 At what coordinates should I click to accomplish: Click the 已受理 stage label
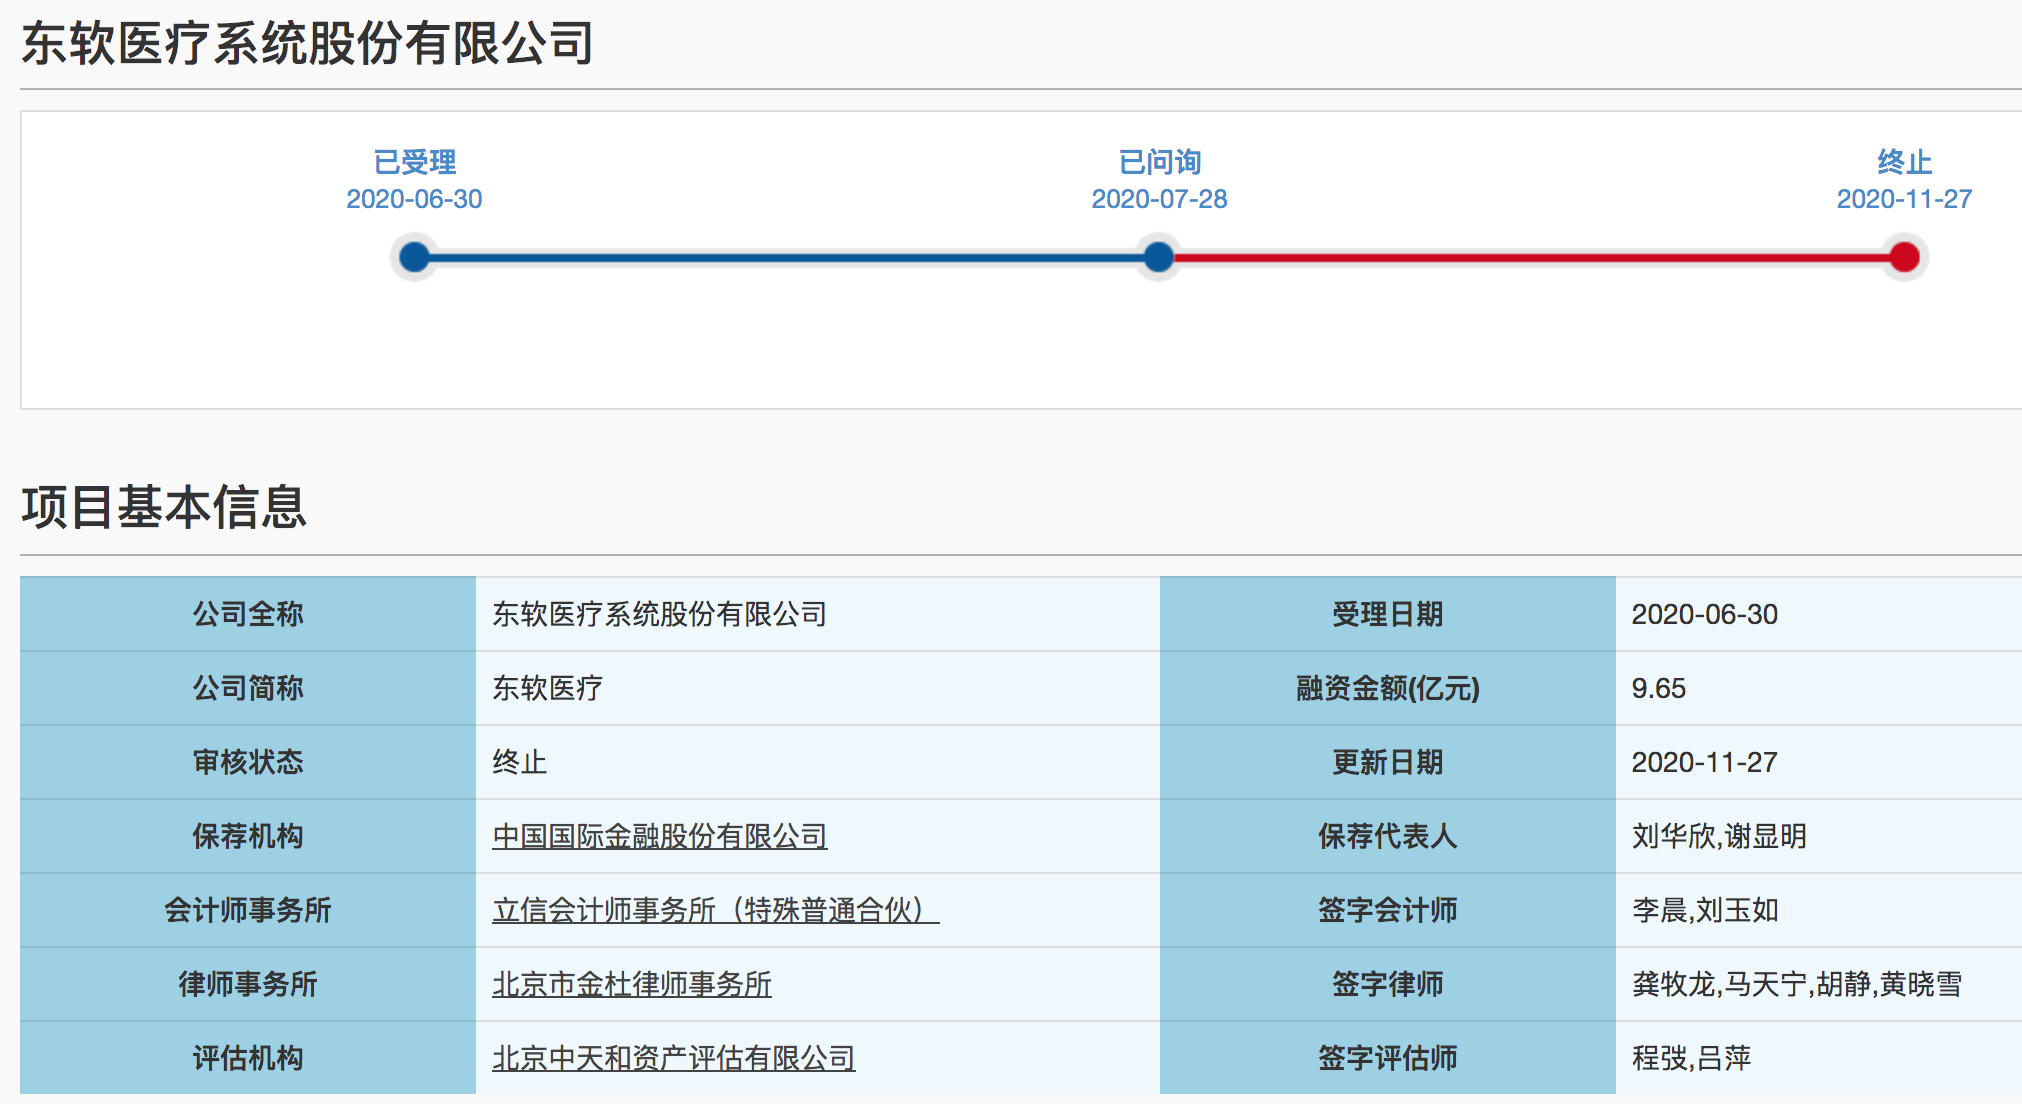pos(414,162)
